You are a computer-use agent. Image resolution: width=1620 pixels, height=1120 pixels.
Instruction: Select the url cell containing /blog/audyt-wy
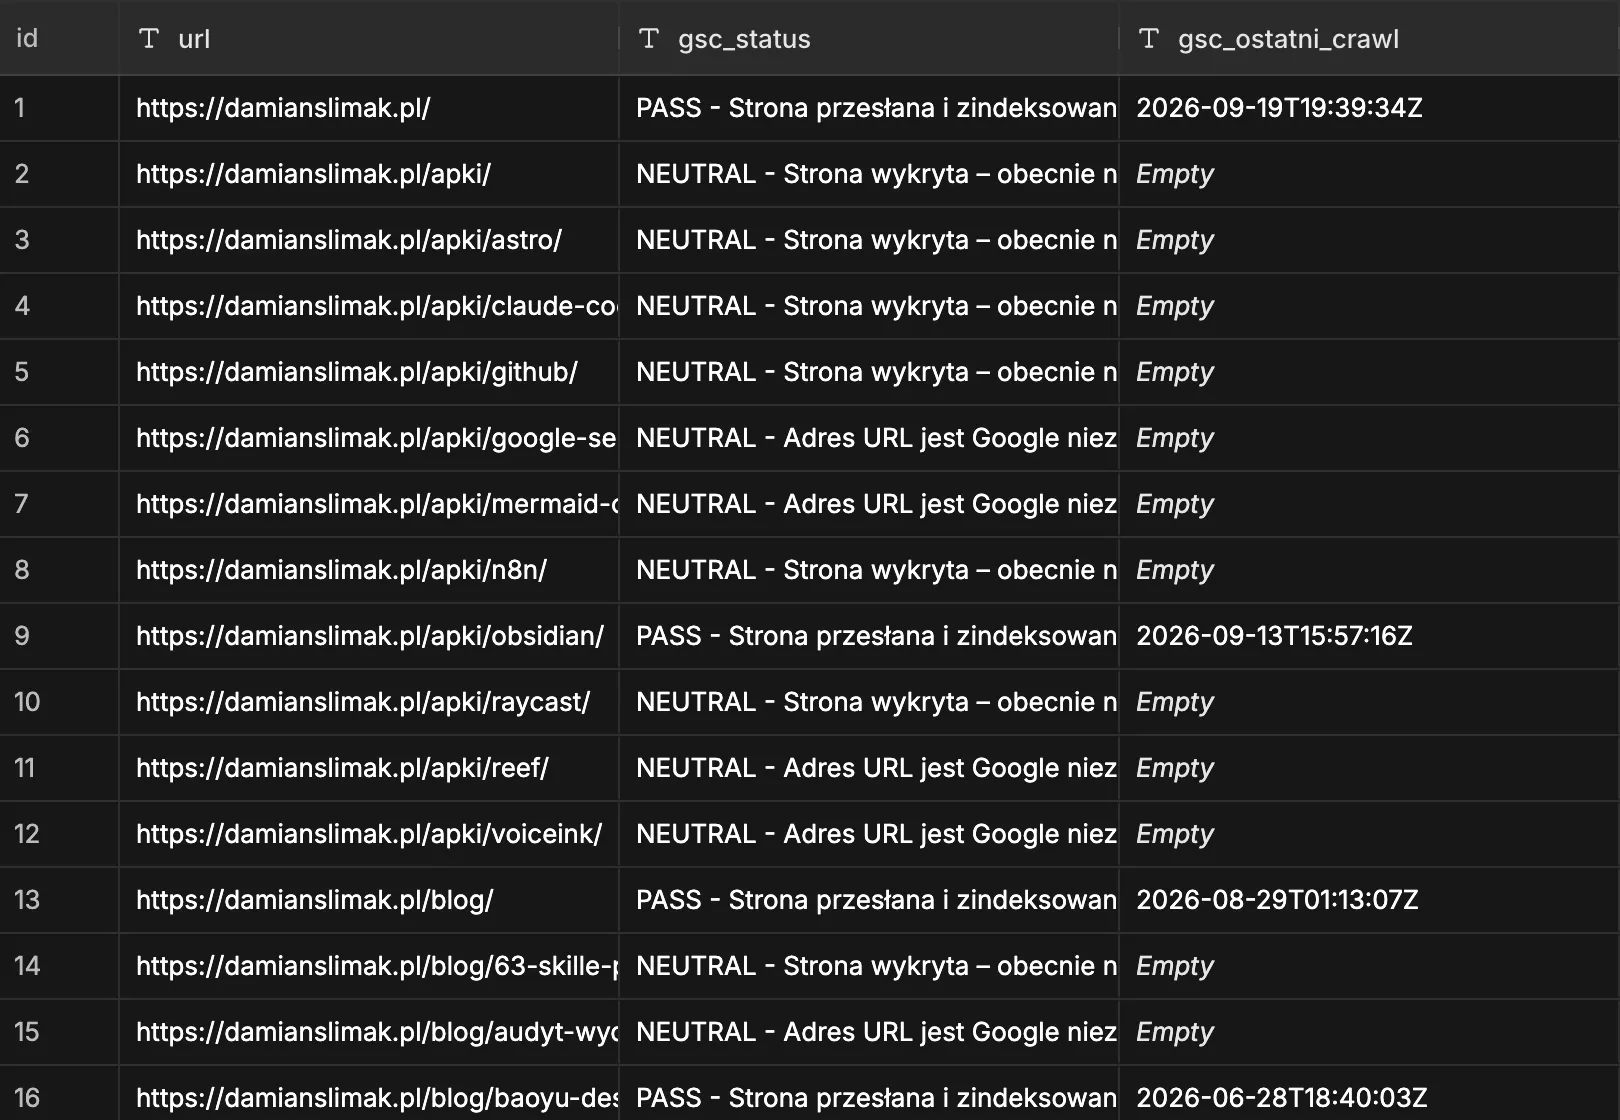click(x=369, y=1032)
